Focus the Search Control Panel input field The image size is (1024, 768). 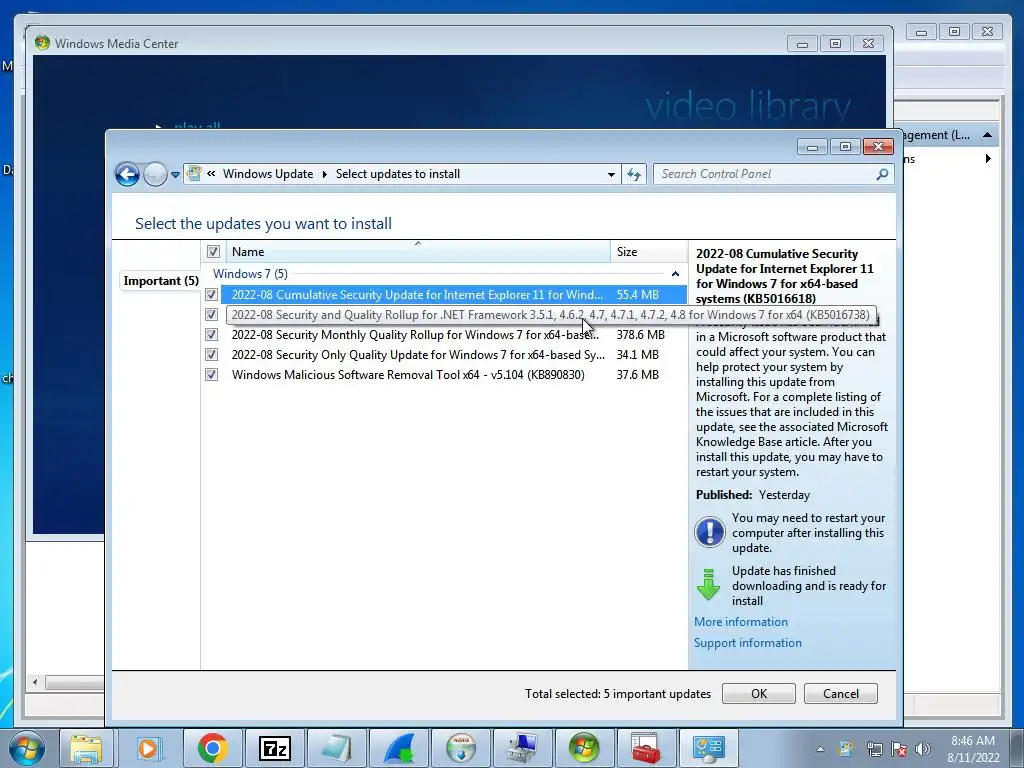tap(766, 174)
